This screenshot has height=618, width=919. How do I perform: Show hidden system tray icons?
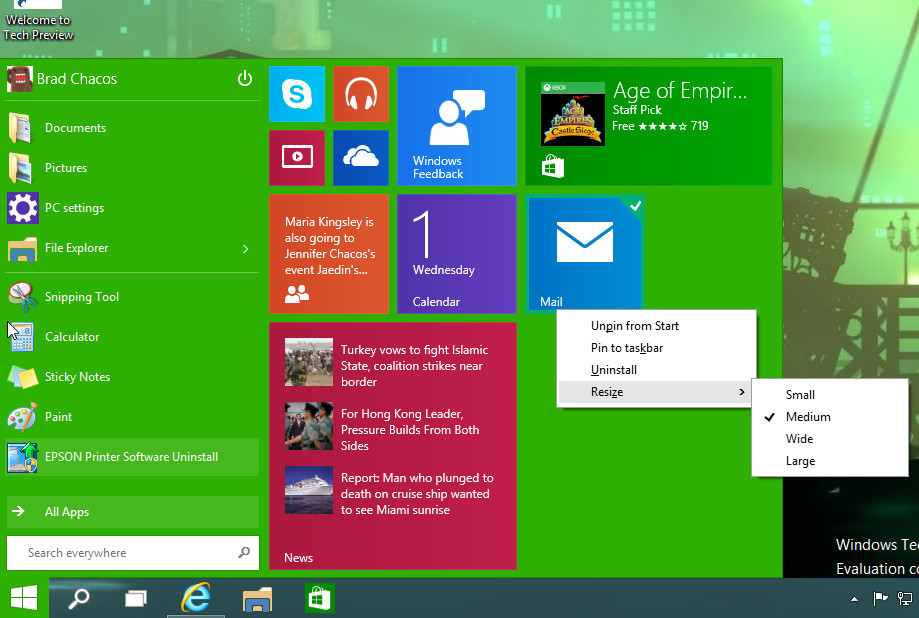[853, 599]
